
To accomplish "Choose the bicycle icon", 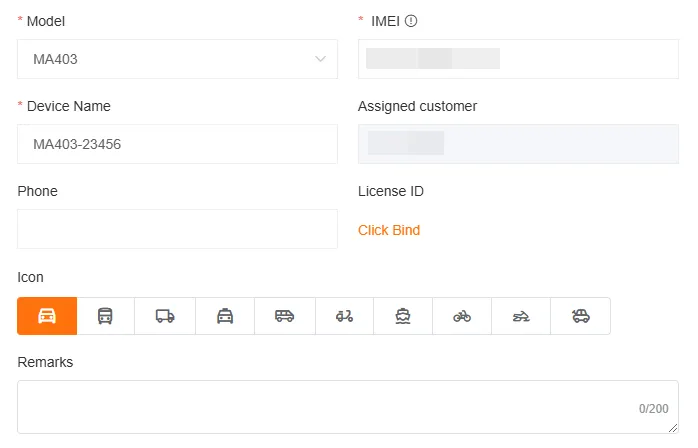I will click(x=462, y=316).
